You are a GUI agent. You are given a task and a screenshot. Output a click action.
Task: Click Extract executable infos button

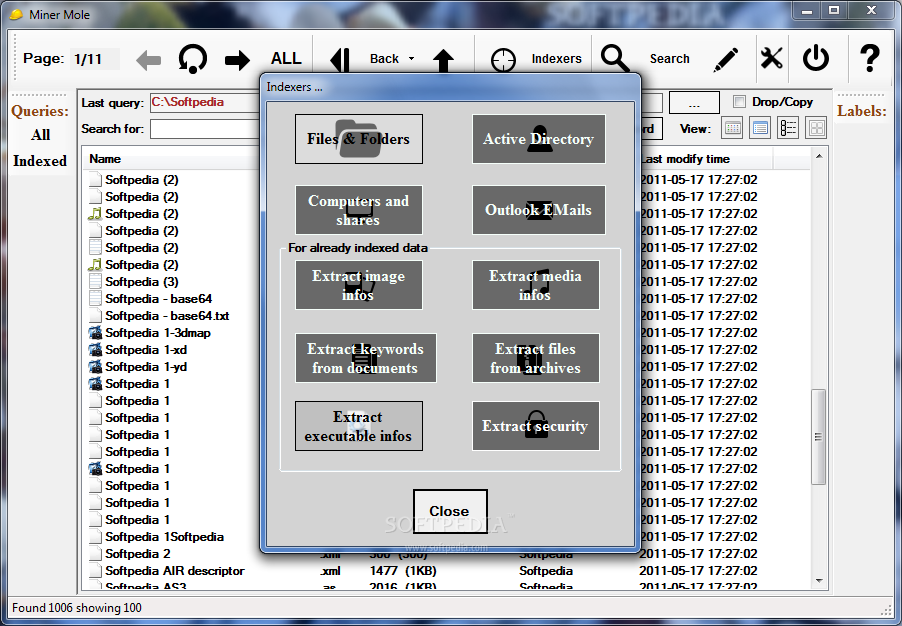pyautogui.click(x=359, y=426)
